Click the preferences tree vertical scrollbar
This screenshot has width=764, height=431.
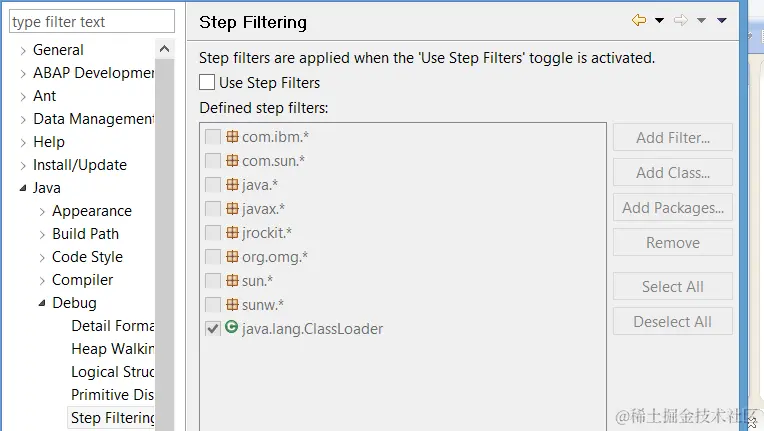165,250
